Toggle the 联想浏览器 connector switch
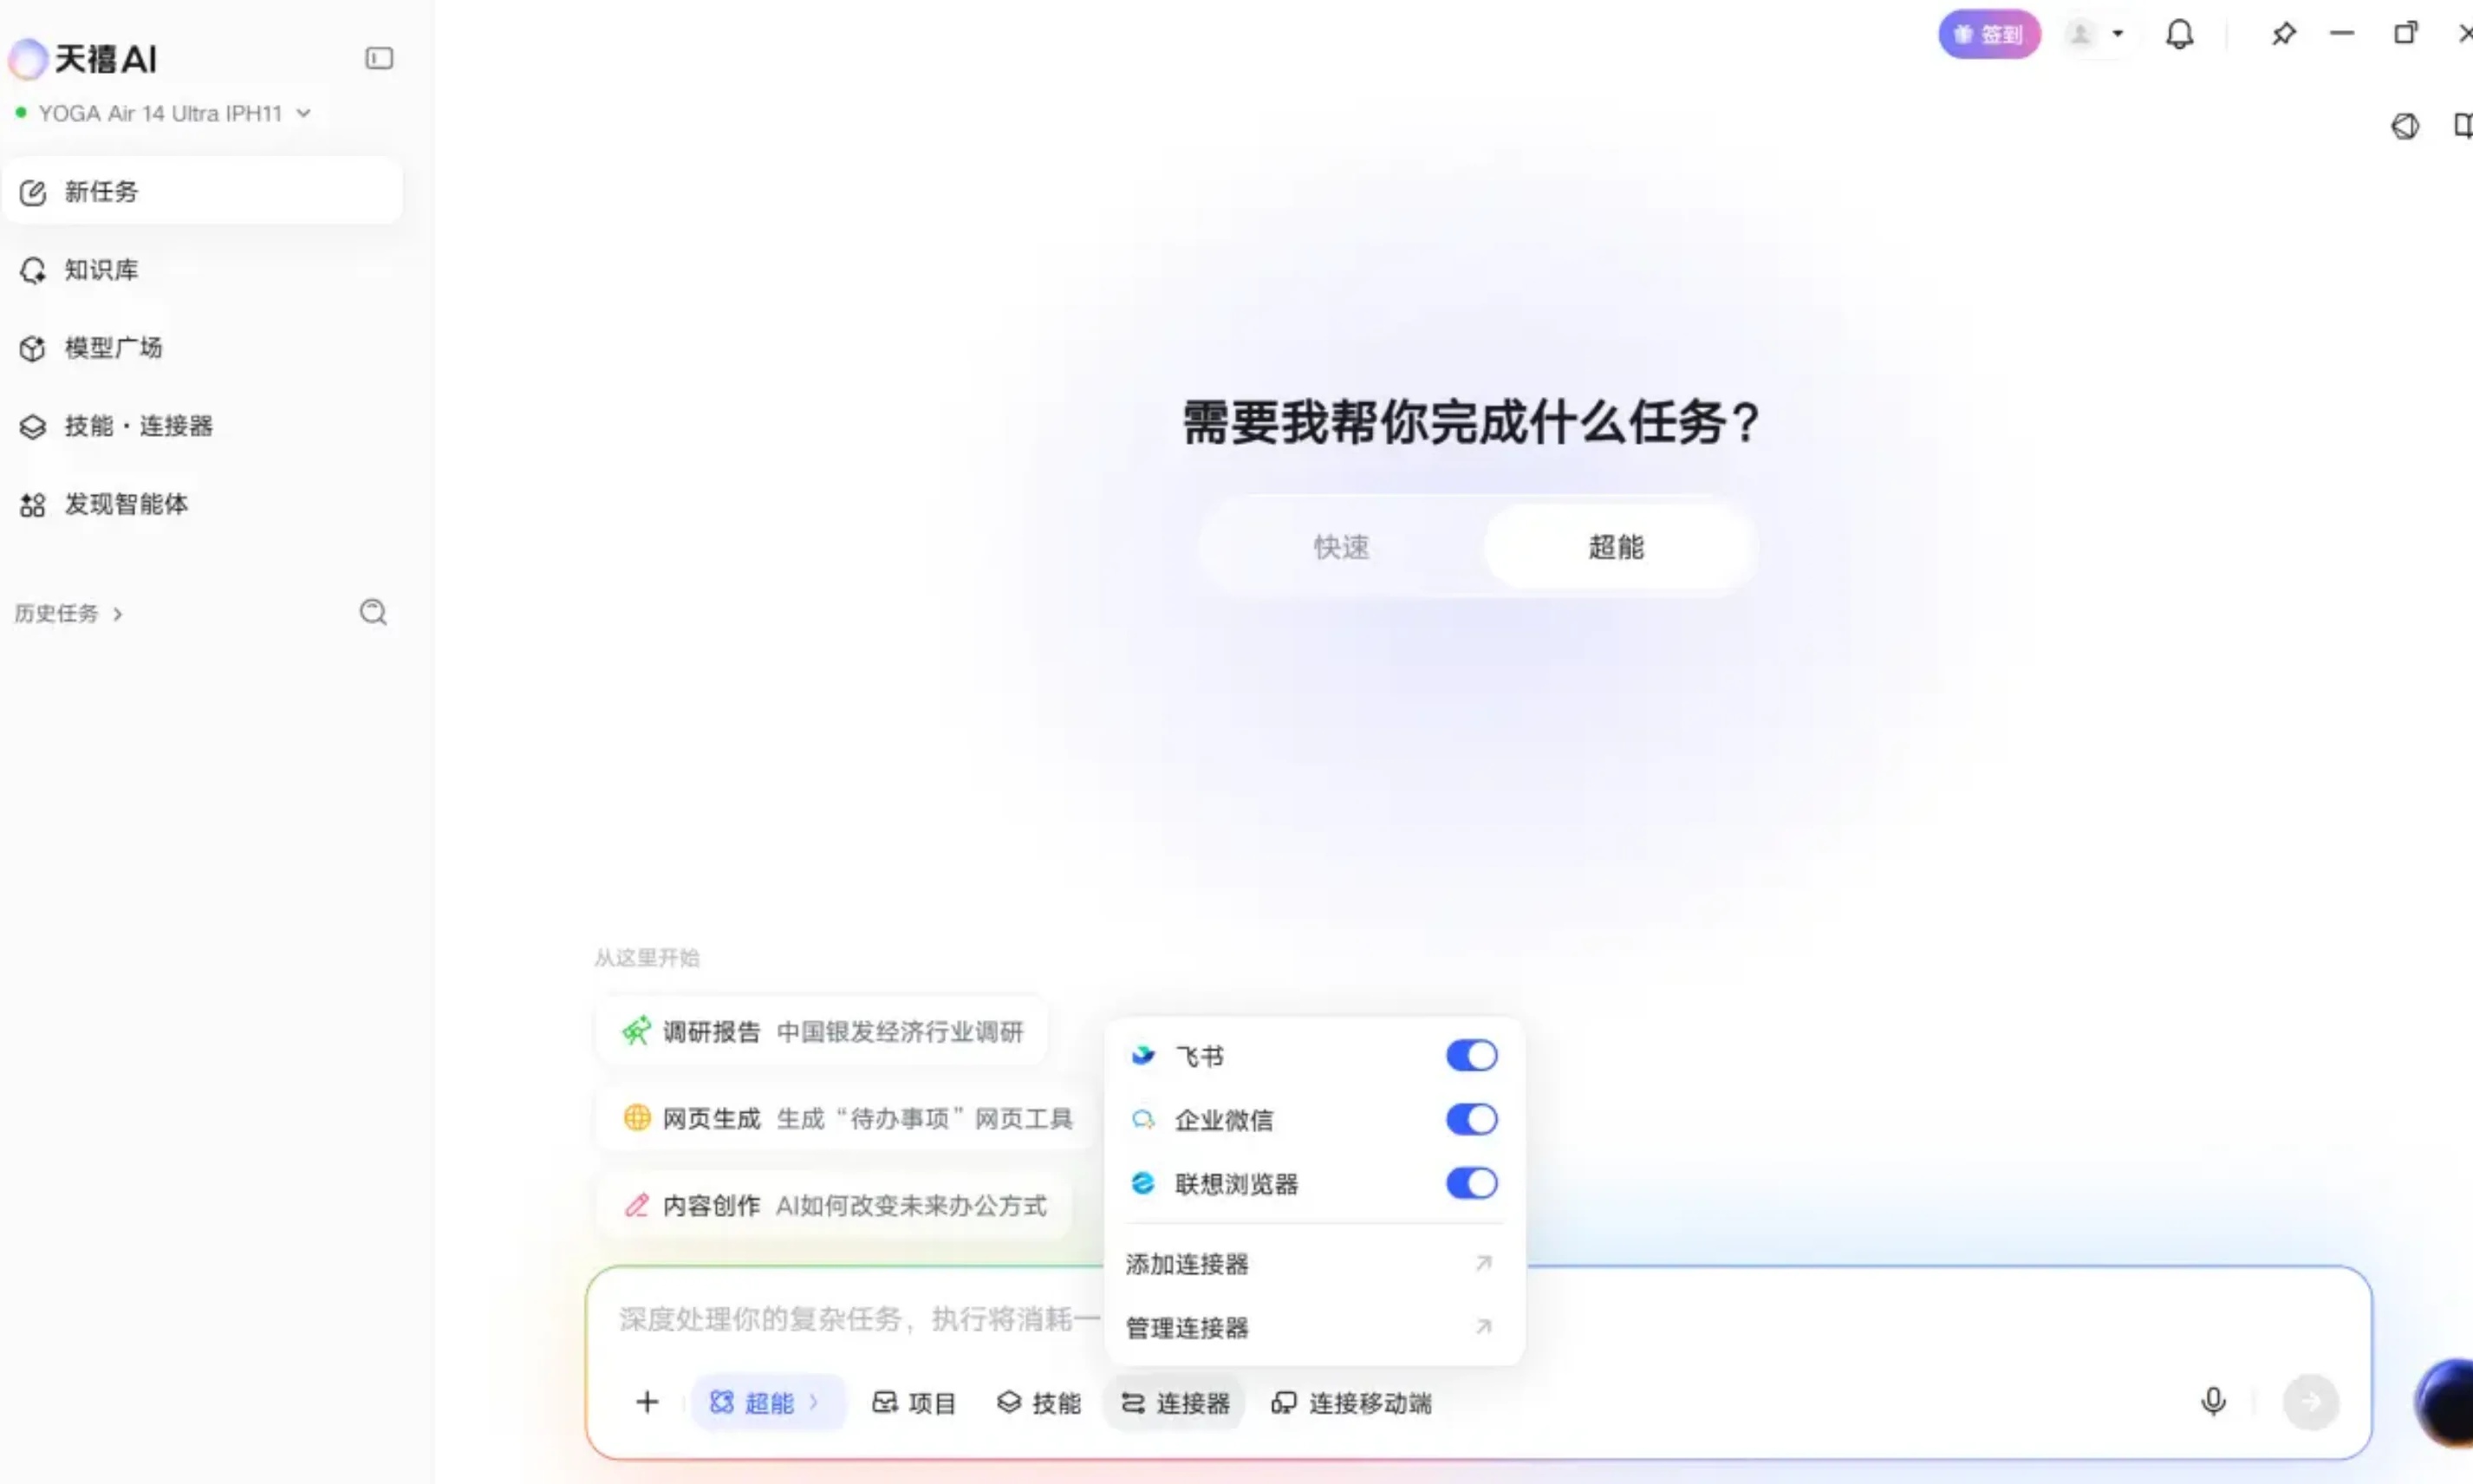Screen dimensions: 2473x1484 (x=1471, y=1183)
